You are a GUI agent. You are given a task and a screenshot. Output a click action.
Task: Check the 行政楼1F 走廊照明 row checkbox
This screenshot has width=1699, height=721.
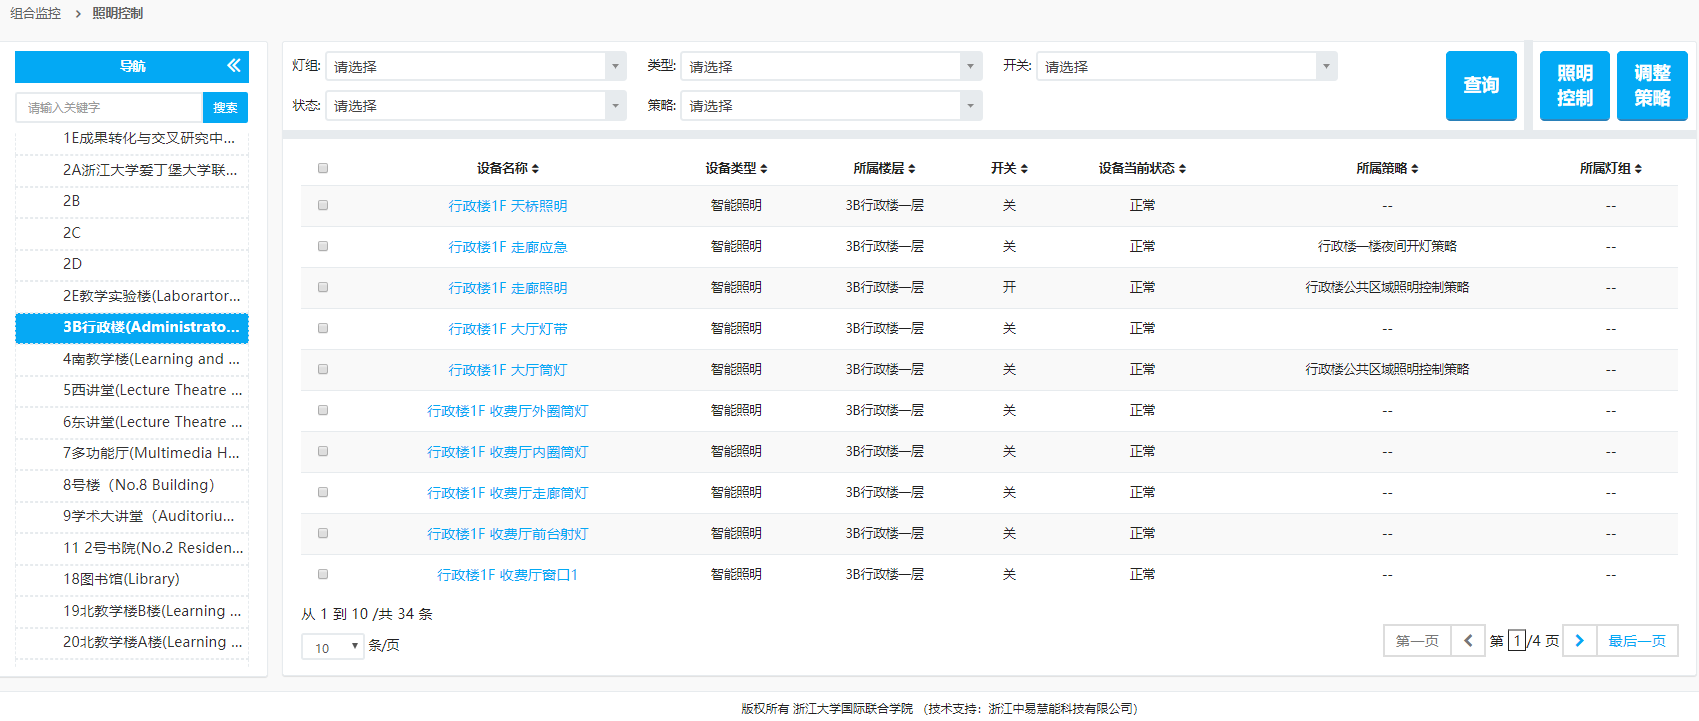click(323, 287)
